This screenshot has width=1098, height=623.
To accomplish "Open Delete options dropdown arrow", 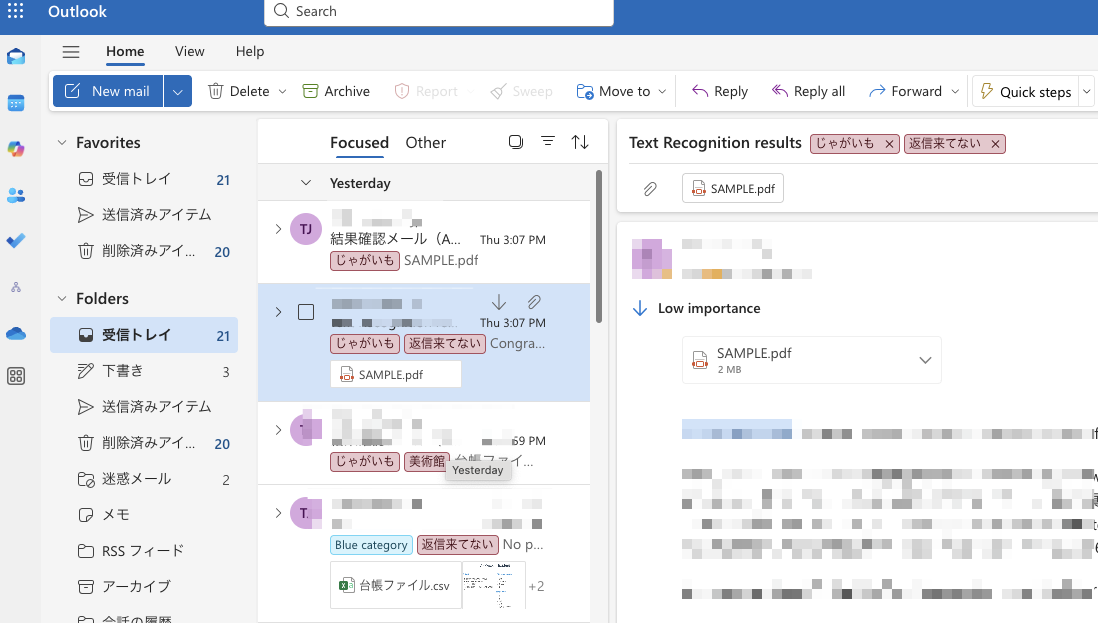I will (282, 92).
